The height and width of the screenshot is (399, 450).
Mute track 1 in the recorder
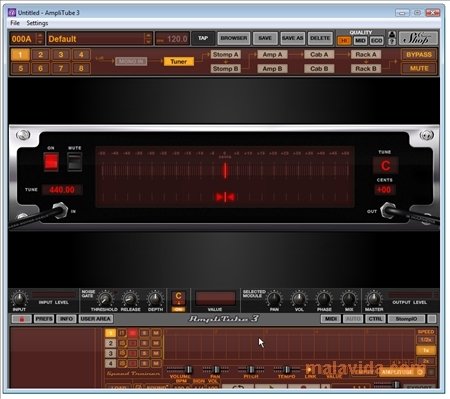156,333
